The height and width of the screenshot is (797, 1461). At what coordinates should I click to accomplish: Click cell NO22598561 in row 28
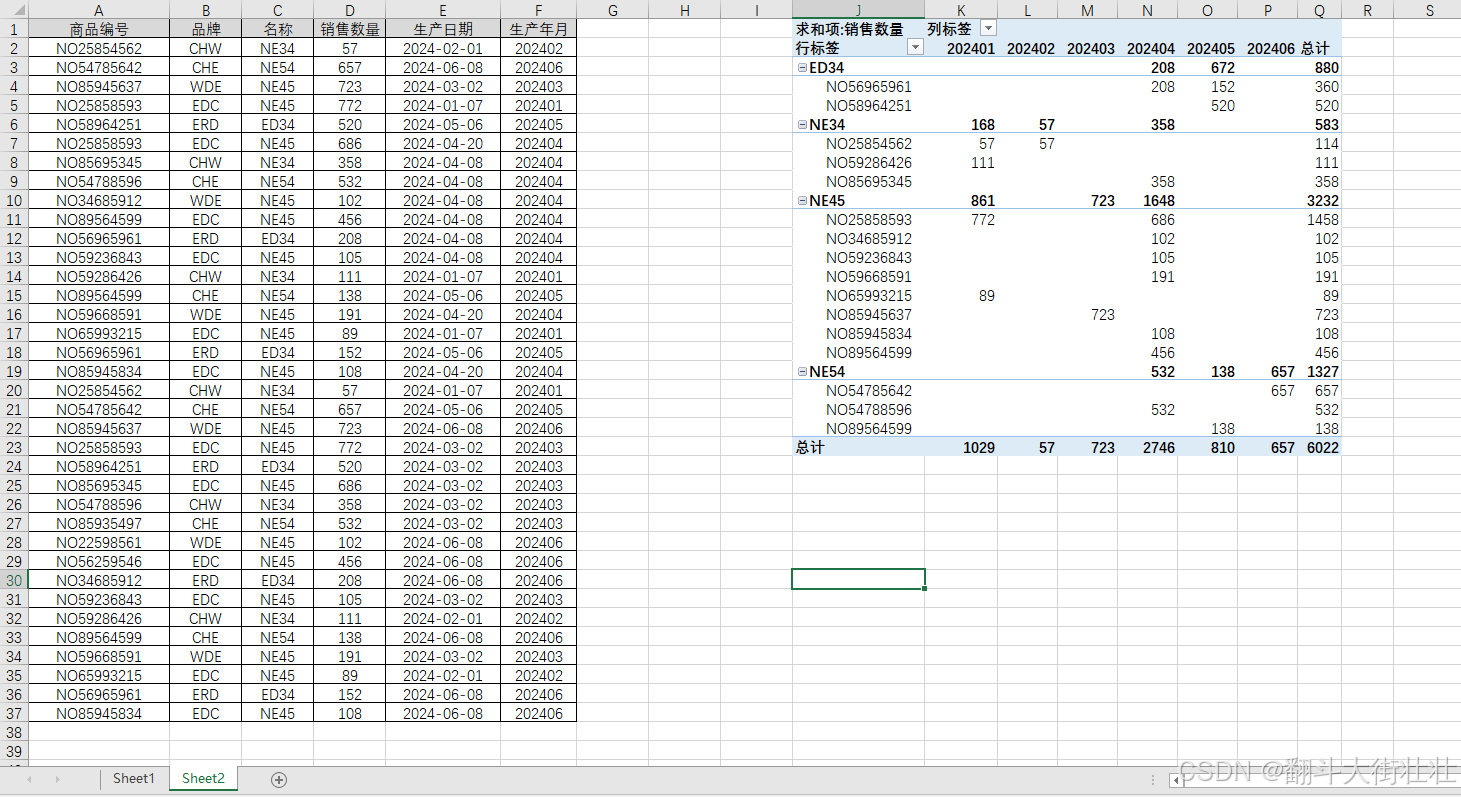pos(99,542)
